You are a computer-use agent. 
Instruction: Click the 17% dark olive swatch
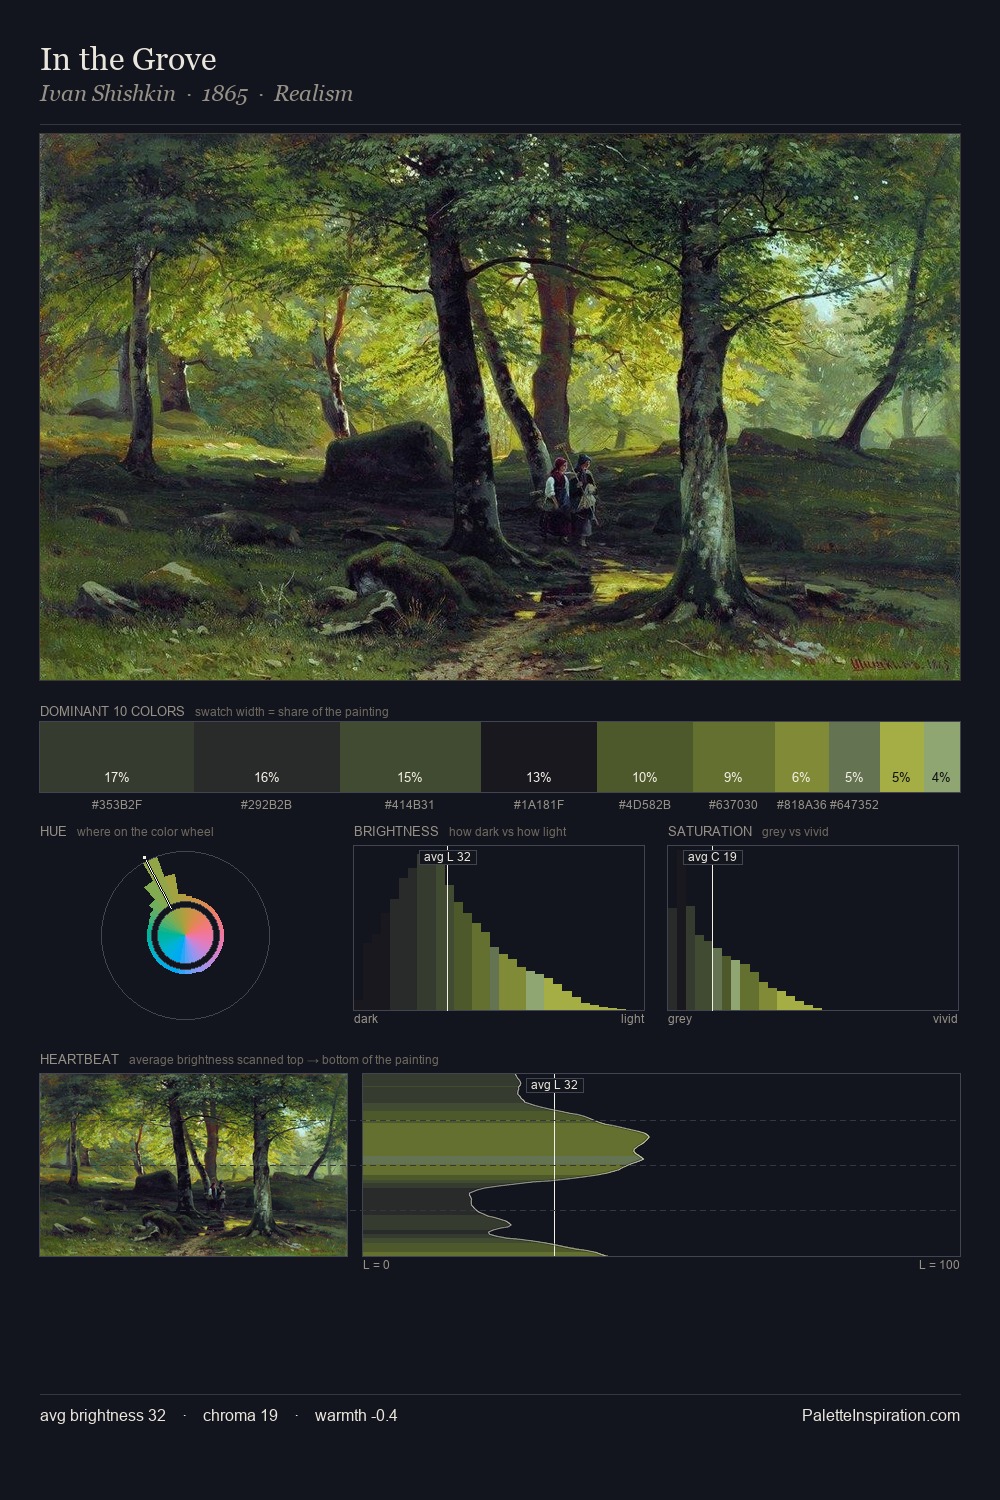click(117, 757)
